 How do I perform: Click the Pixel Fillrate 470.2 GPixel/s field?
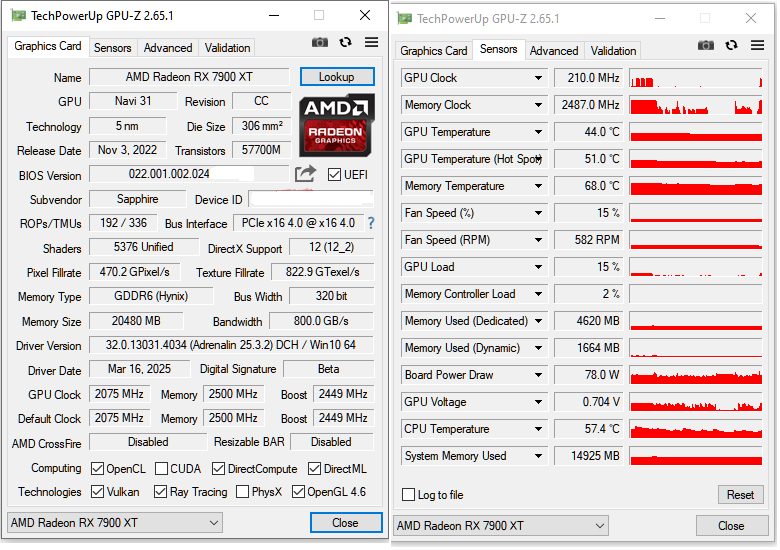(135, 272)
